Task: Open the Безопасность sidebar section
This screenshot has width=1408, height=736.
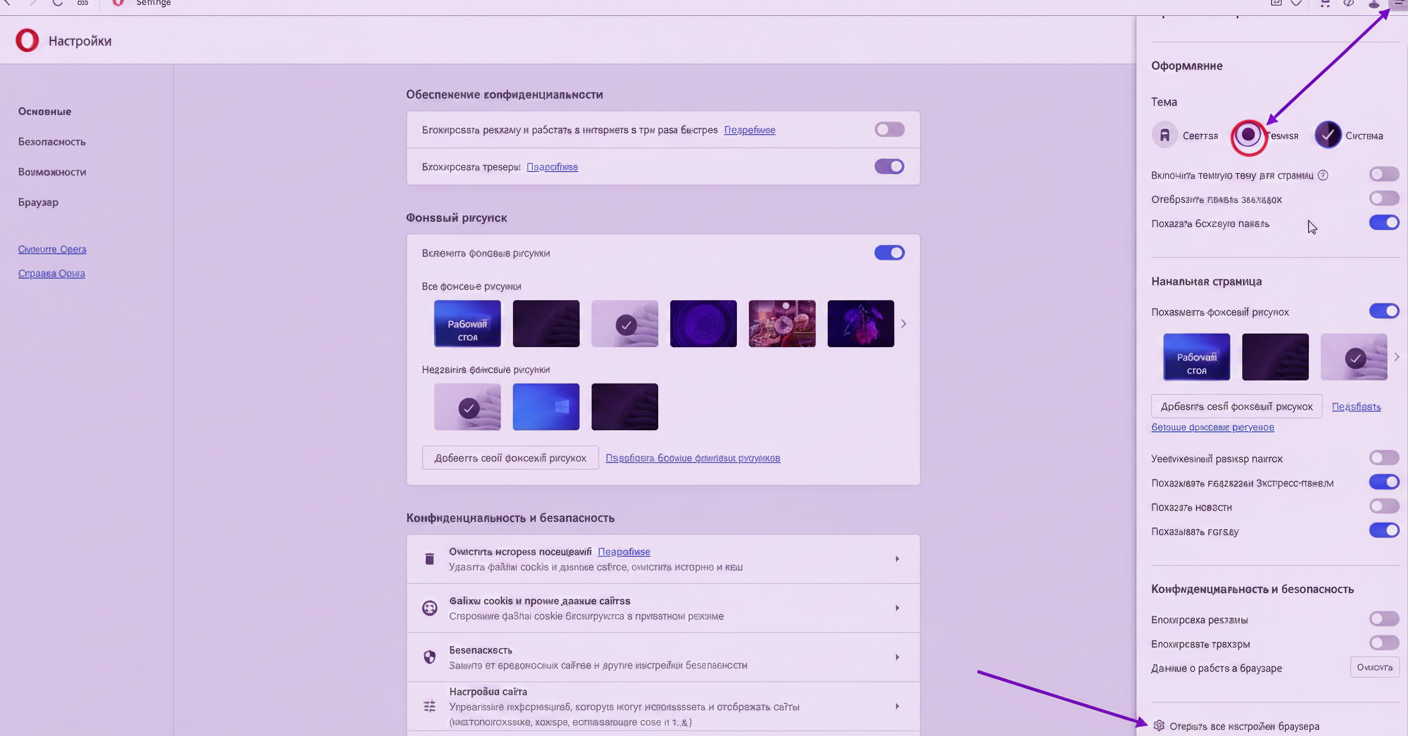Action: [x=52, y=142]
